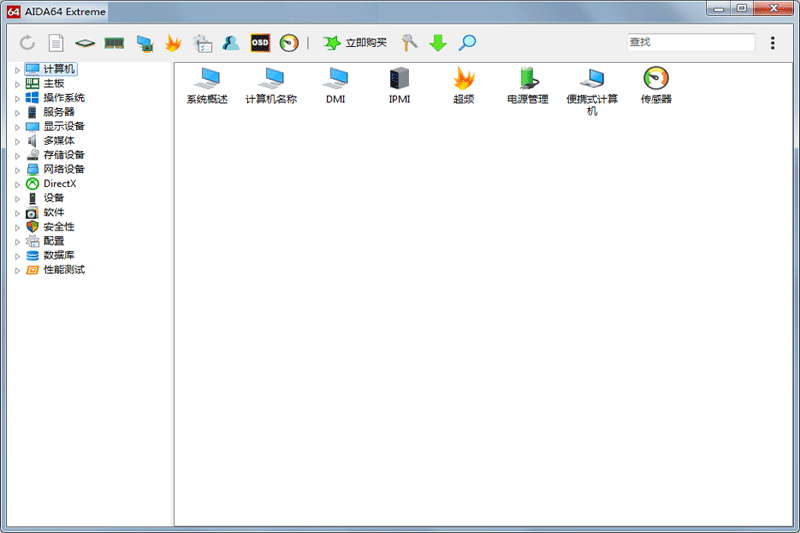The image size is (800, 533).
Task: Open 系统概述 in the main pane
Action: pyautogui.click(x=207, y=79)
